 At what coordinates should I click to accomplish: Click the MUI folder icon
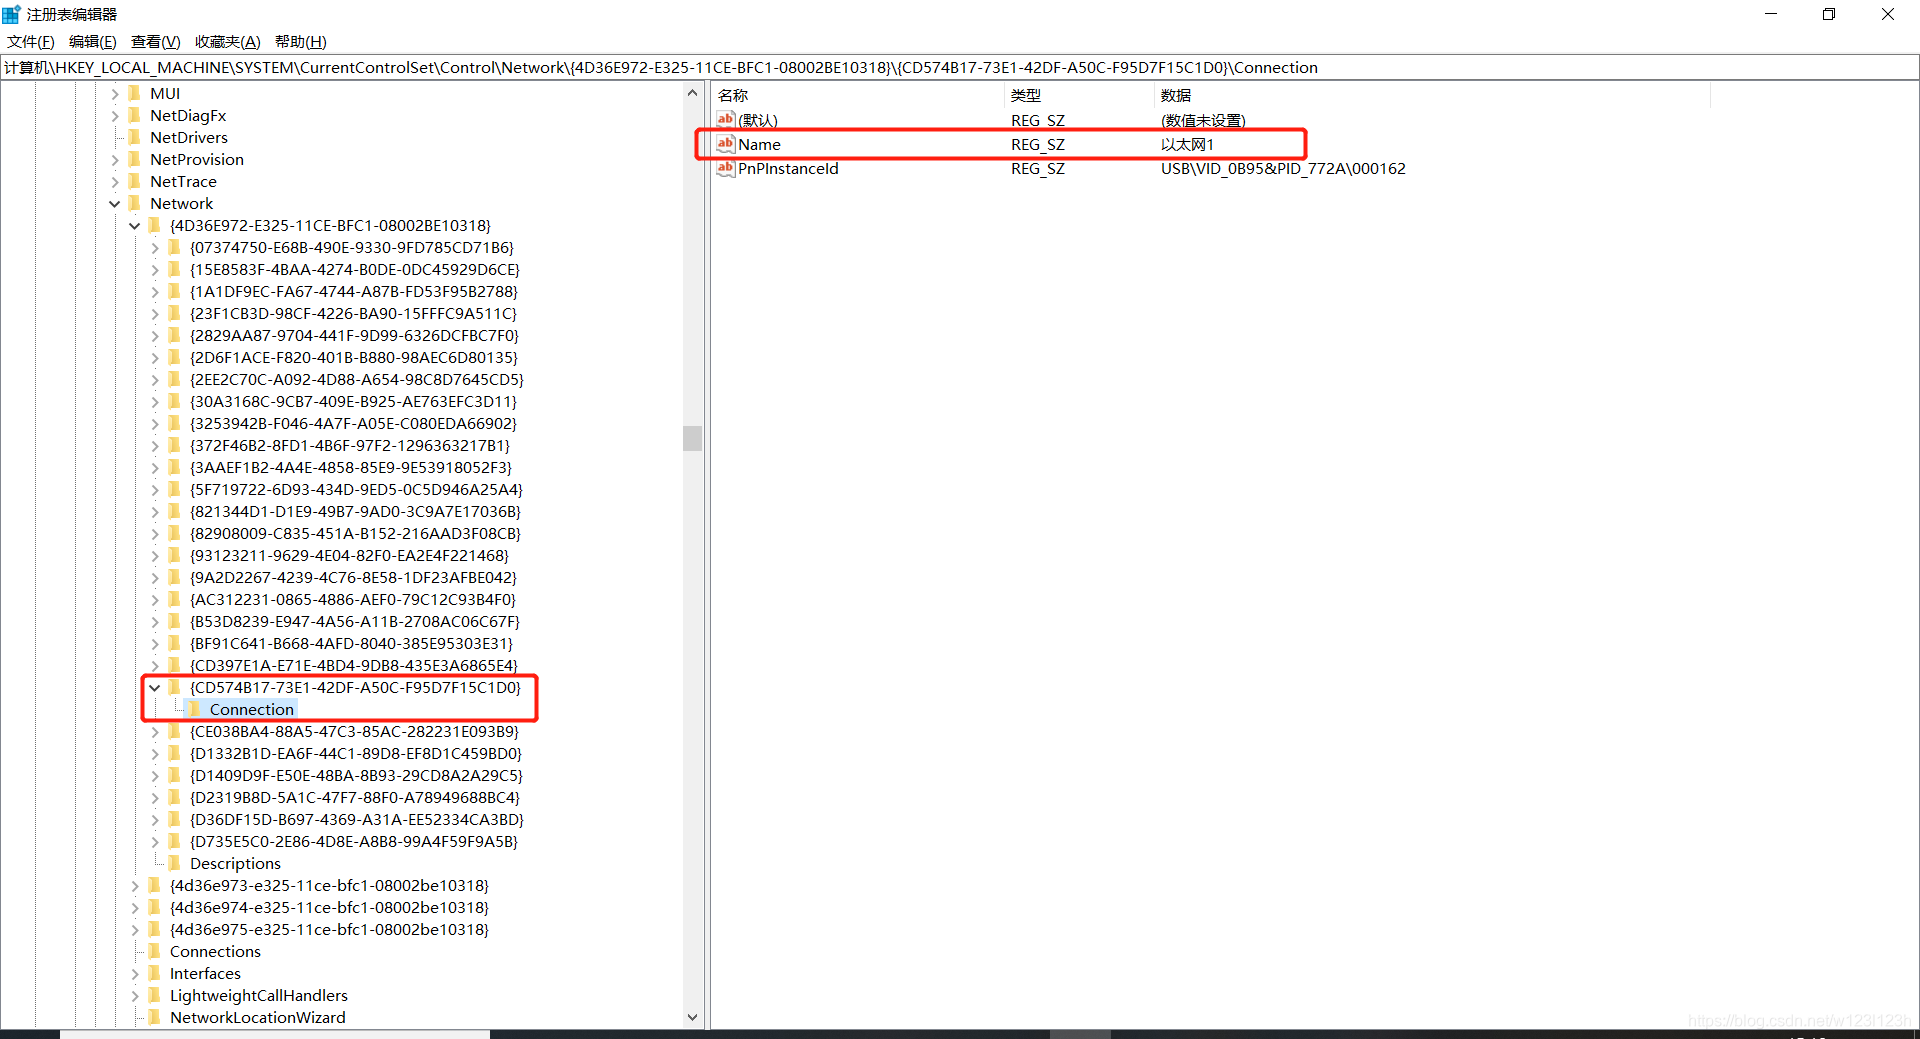coord(134,93)
